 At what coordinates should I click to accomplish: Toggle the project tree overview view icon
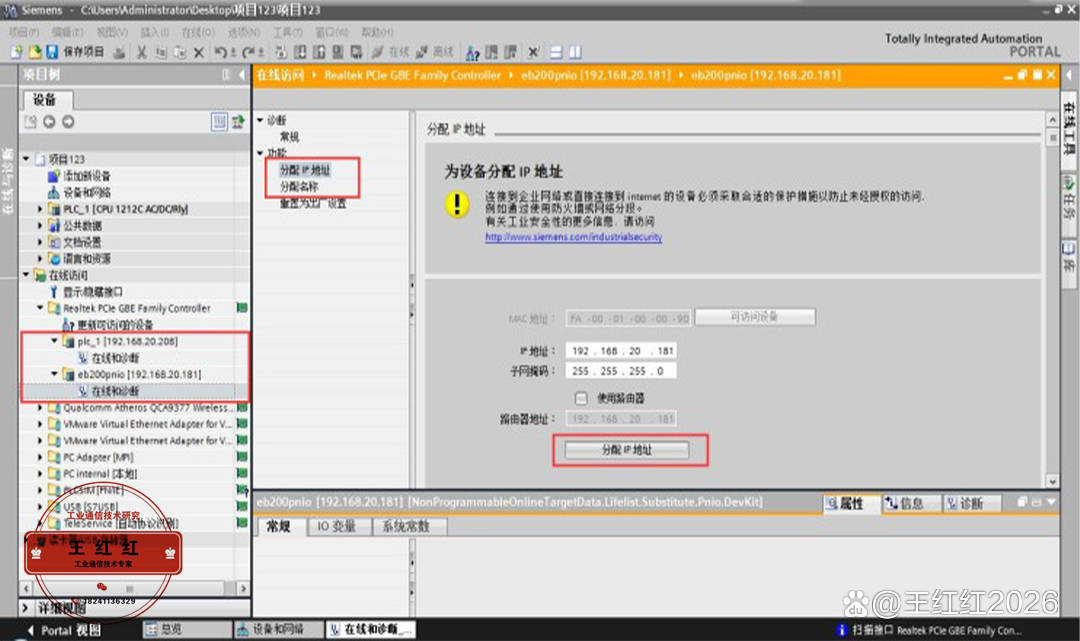coord(219,122)
